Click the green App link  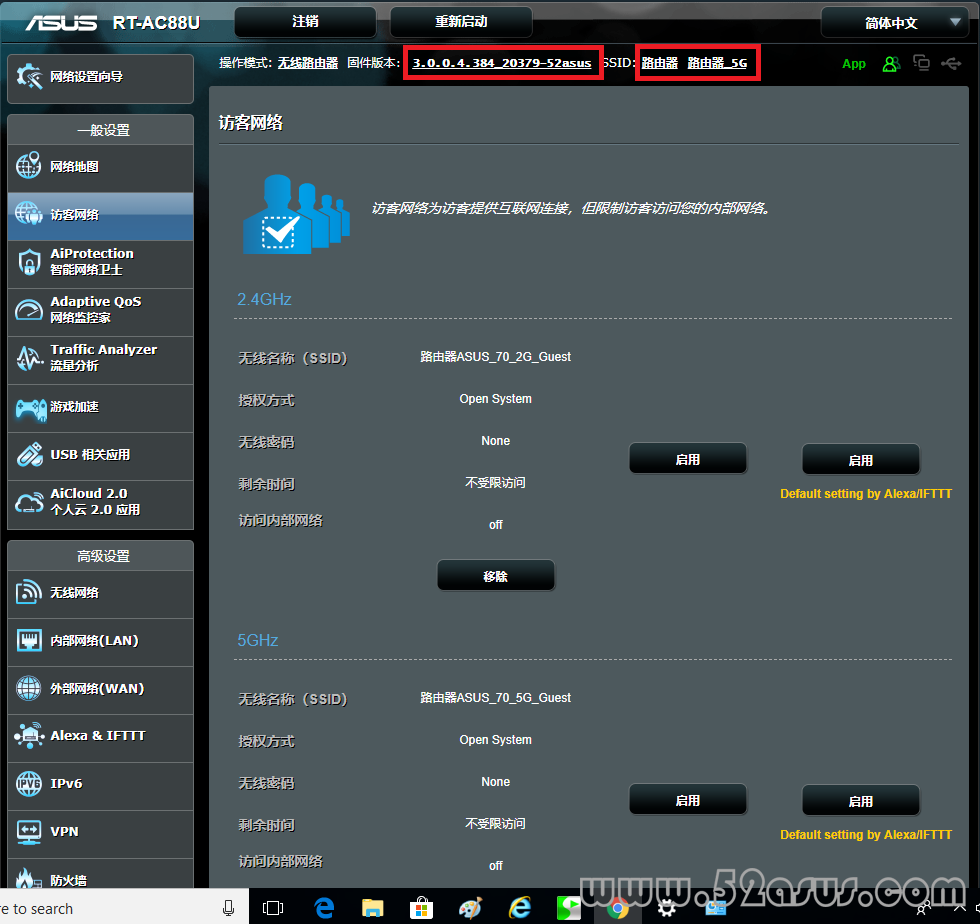click(854, 64)
